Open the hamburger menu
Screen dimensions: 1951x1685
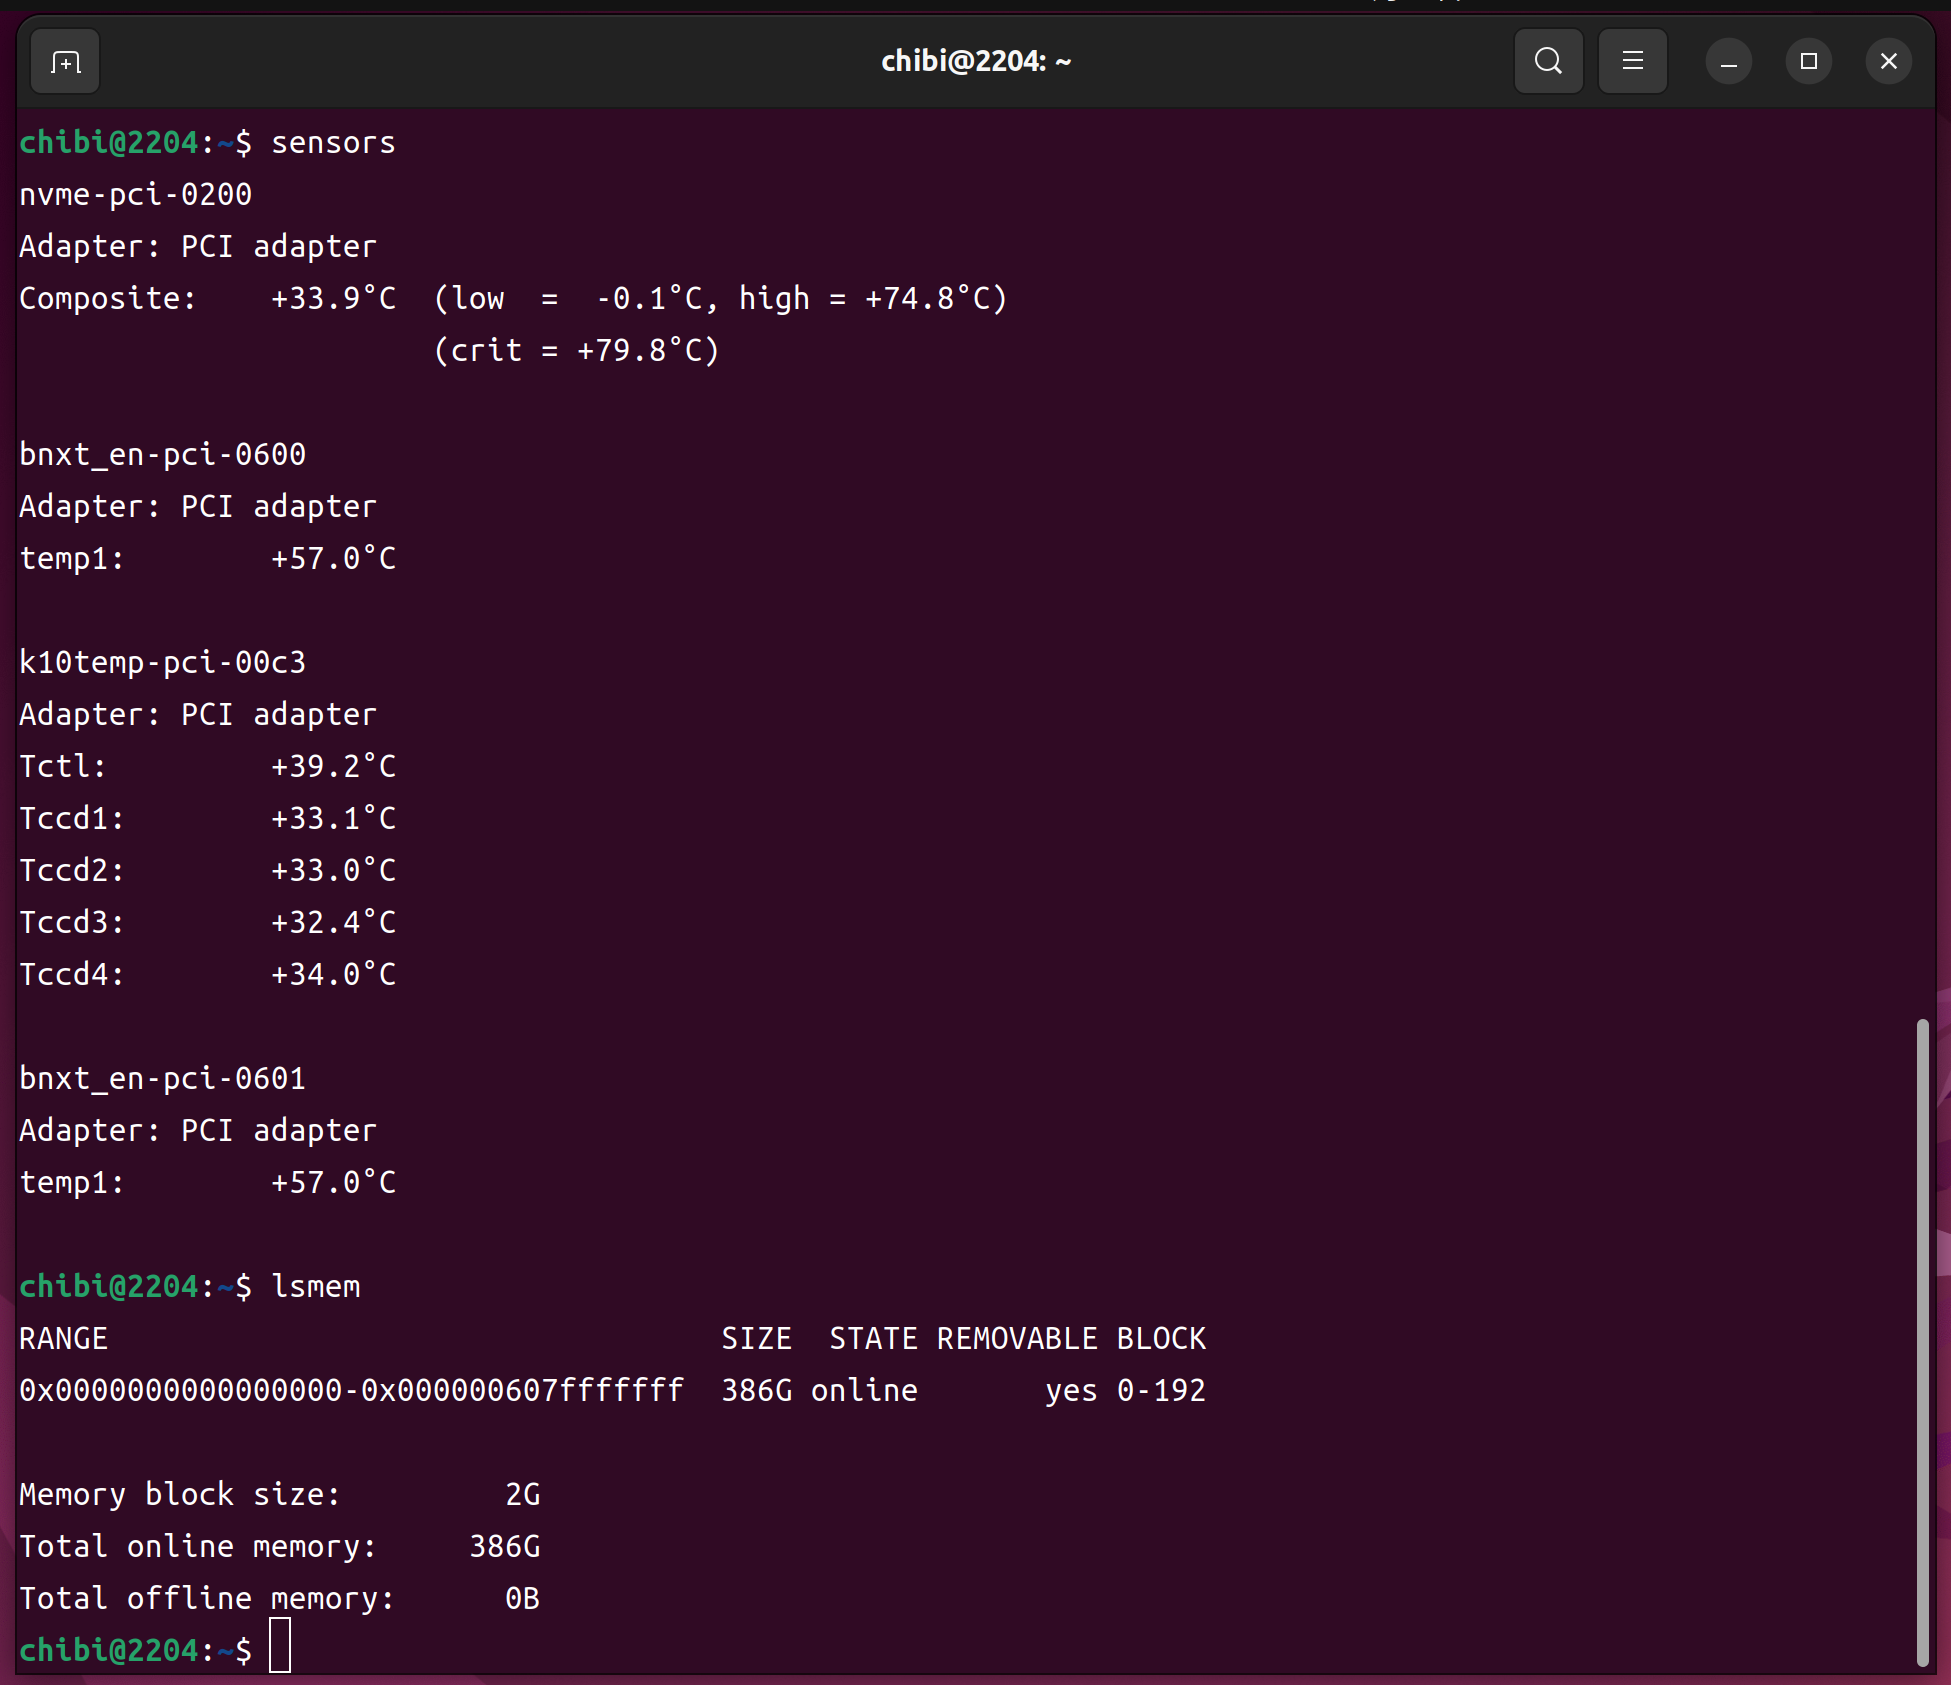coord(1632,62)
